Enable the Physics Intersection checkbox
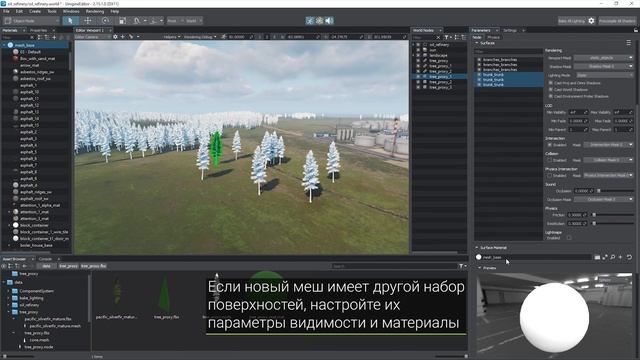 [550, 176]
